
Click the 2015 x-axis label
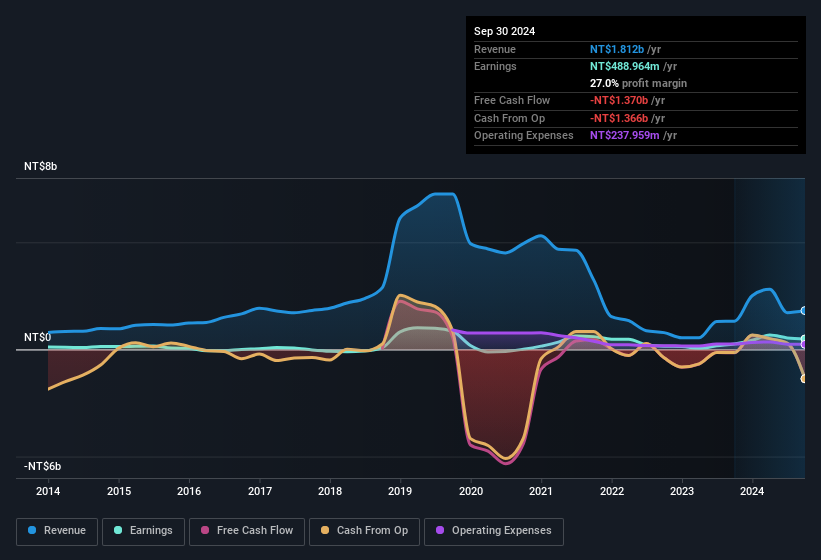pos(119,491)
